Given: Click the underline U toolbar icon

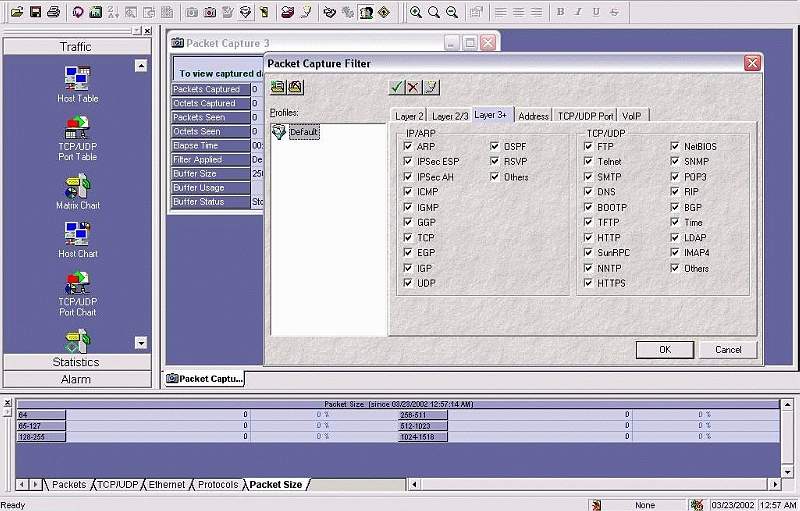Looking at the screenshot, I should (596, 12).
